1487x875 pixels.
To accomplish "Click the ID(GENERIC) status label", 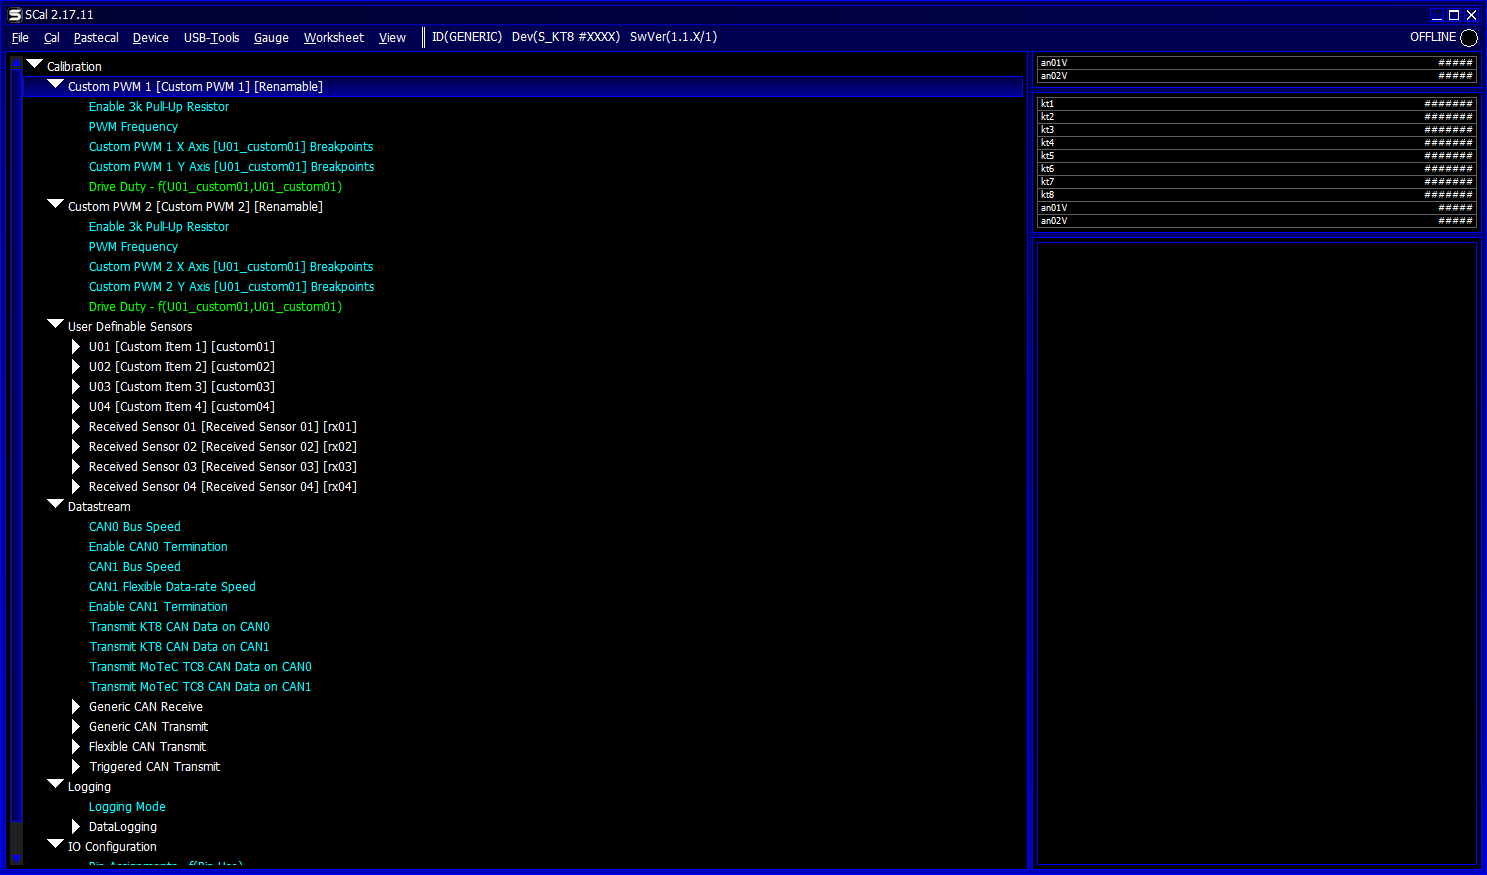I will (x=467, y=37).
